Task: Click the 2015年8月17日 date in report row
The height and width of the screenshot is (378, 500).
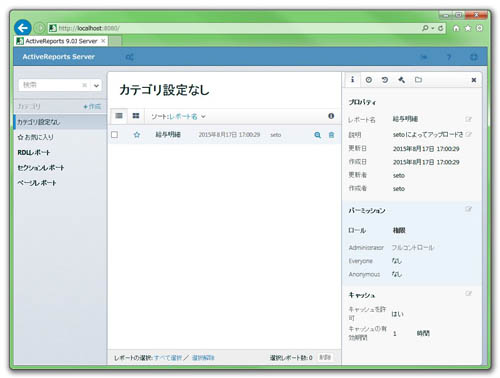Action: pyautogui.click(x=229, y=135)
